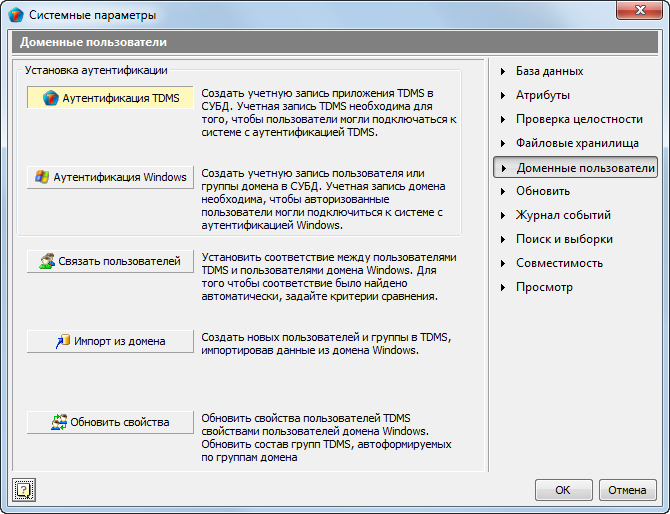This screenshot has width=670, height=514.
Task: Expand the Просмотр arrow
Action: point(503,287)
